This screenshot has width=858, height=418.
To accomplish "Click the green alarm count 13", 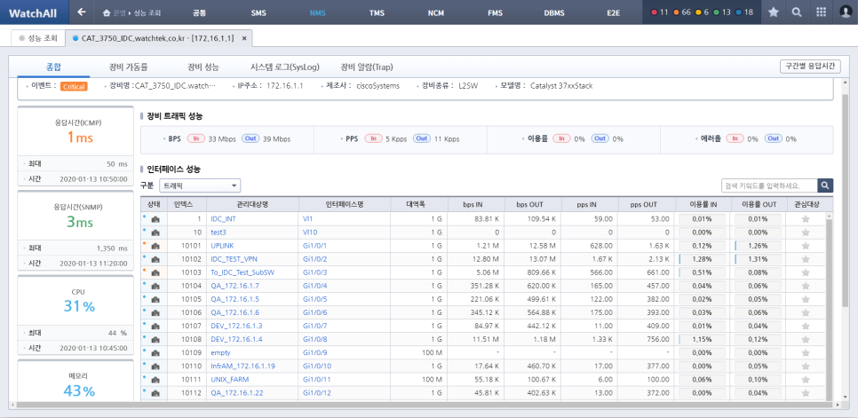I will pyautogui.click(x=722, y=12).
